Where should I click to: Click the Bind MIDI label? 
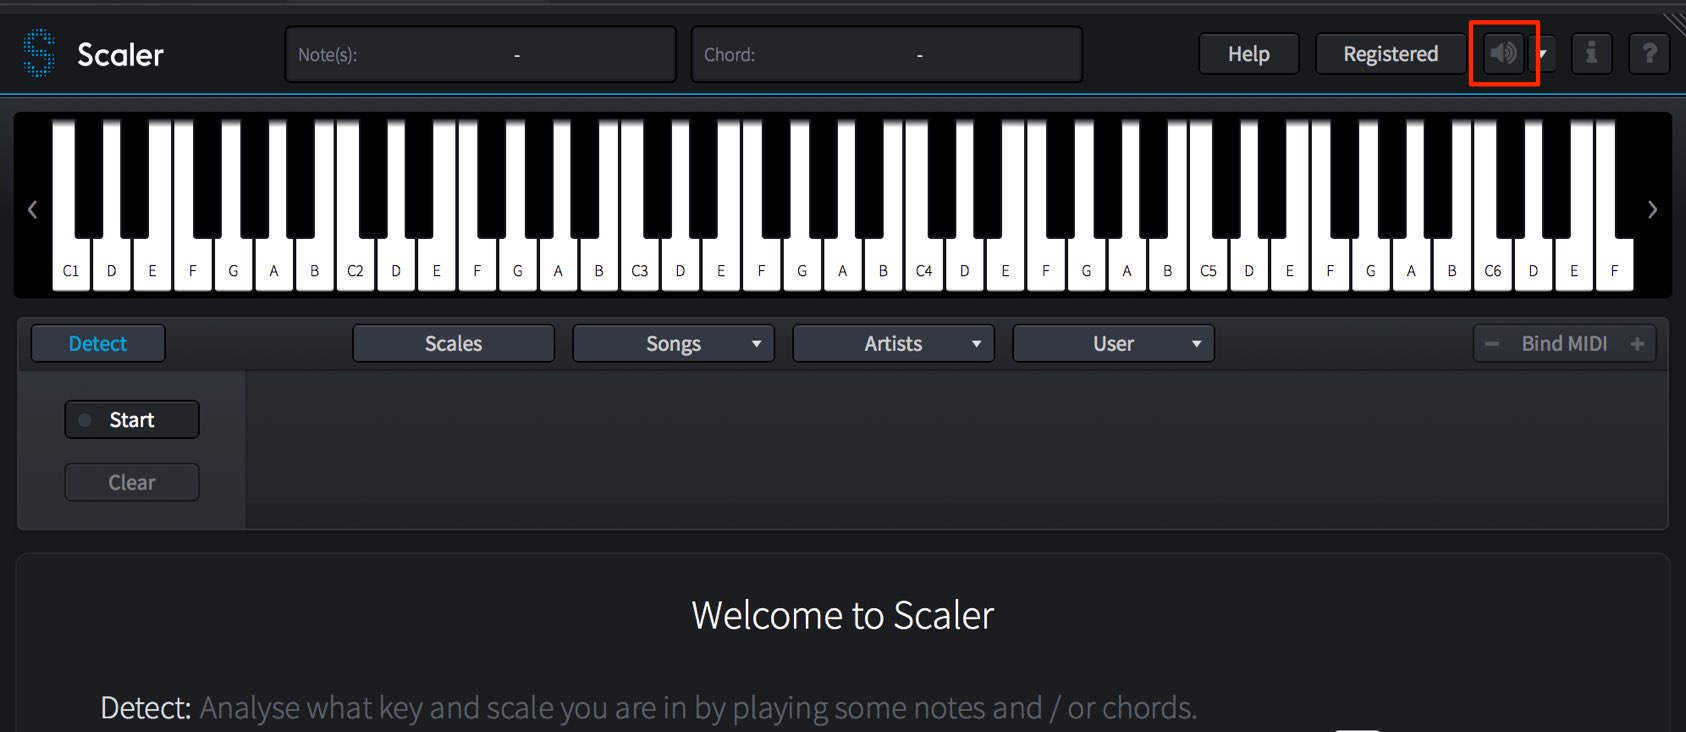(x=1564, y=343)
